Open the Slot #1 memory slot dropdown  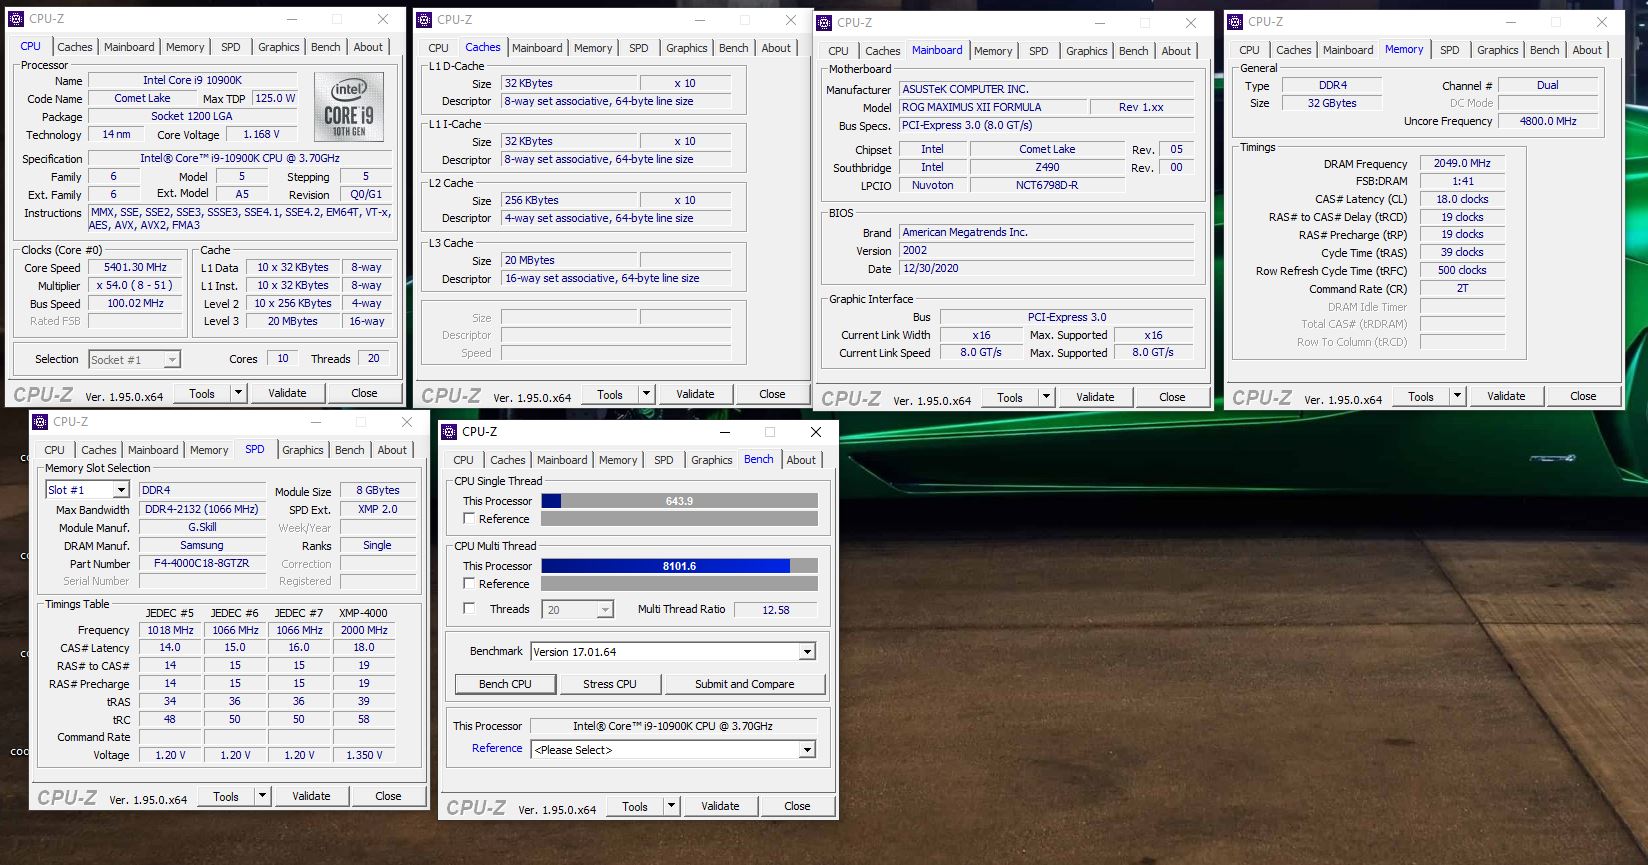click(x=88, y=490)
